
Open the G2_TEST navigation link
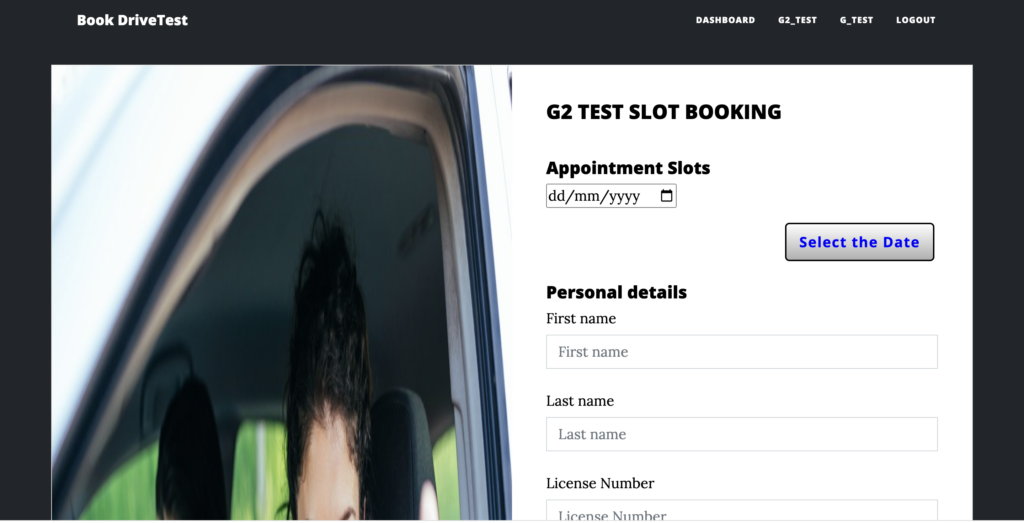pyautogui.click(x=797, y=20)
